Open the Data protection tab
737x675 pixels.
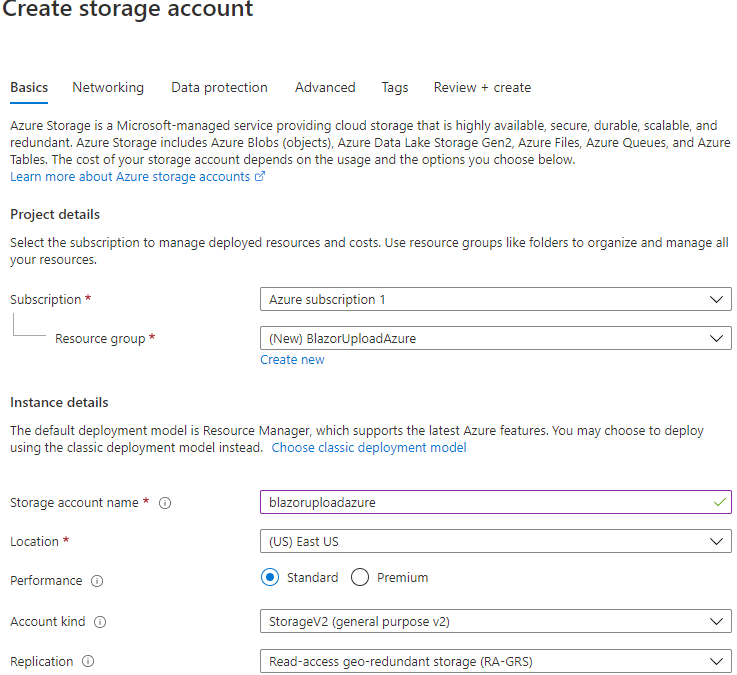click(219, 88)
